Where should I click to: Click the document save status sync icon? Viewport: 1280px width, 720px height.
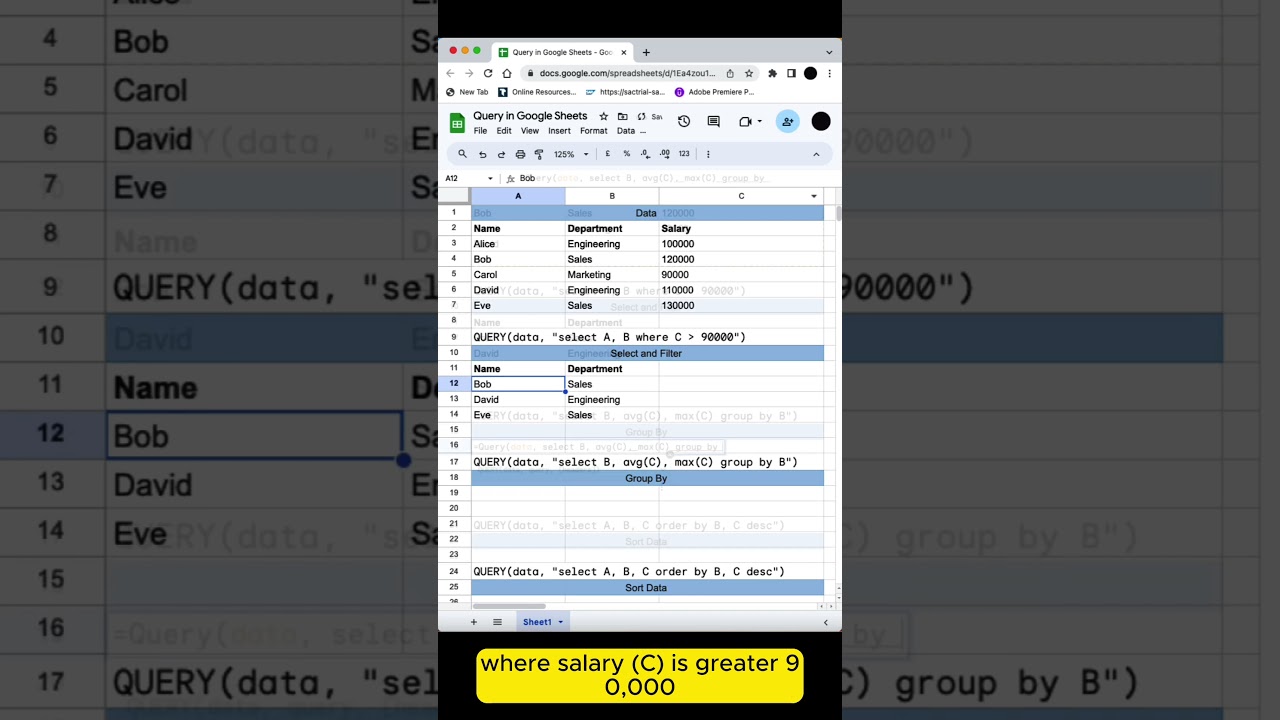tap(641, 116)
